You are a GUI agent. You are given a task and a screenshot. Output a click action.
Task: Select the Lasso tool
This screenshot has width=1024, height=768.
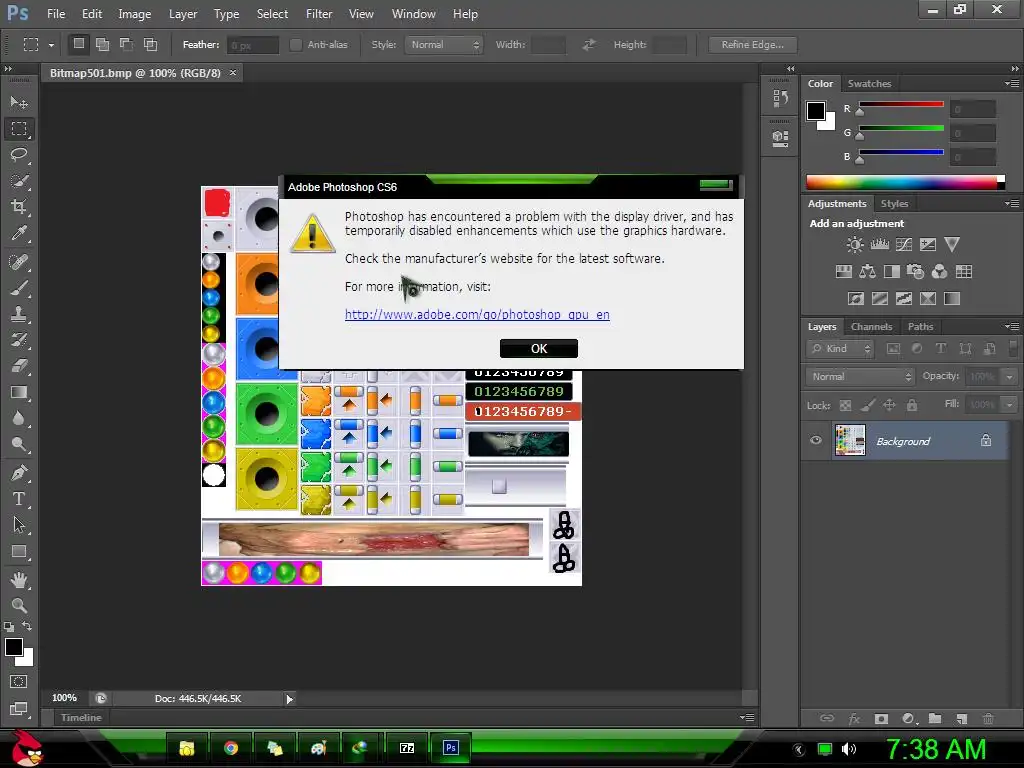[19, 155]
